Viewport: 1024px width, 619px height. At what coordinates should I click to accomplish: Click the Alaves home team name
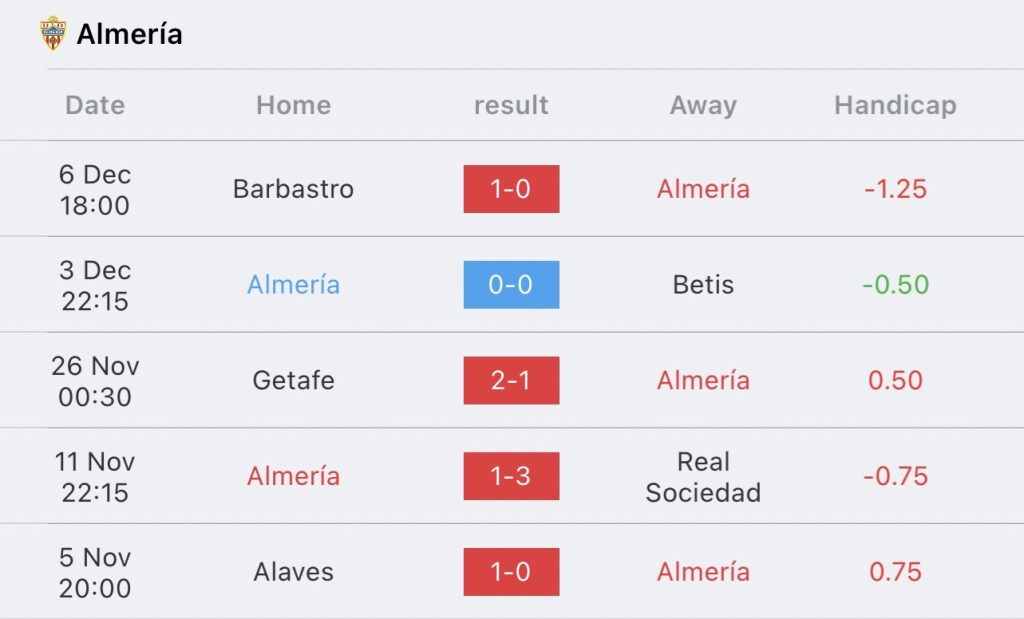point(293,571)
